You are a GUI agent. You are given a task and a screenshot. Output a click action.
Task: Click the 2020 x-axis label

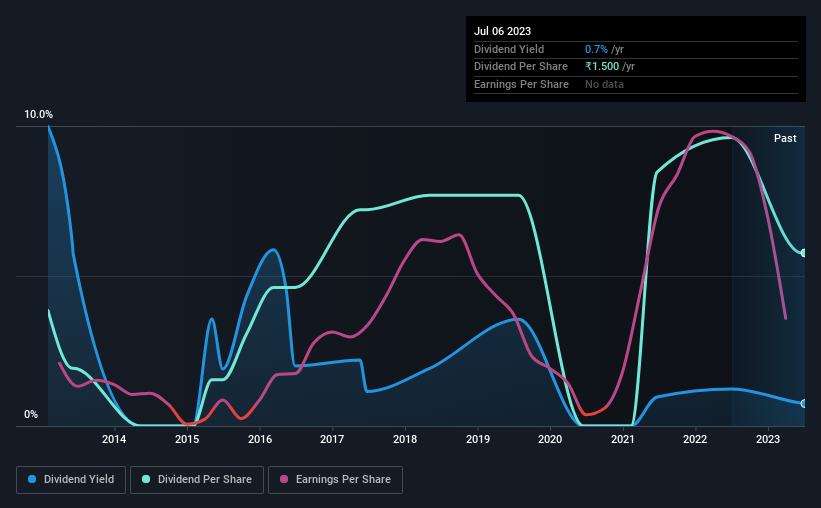tap(550, 439)
